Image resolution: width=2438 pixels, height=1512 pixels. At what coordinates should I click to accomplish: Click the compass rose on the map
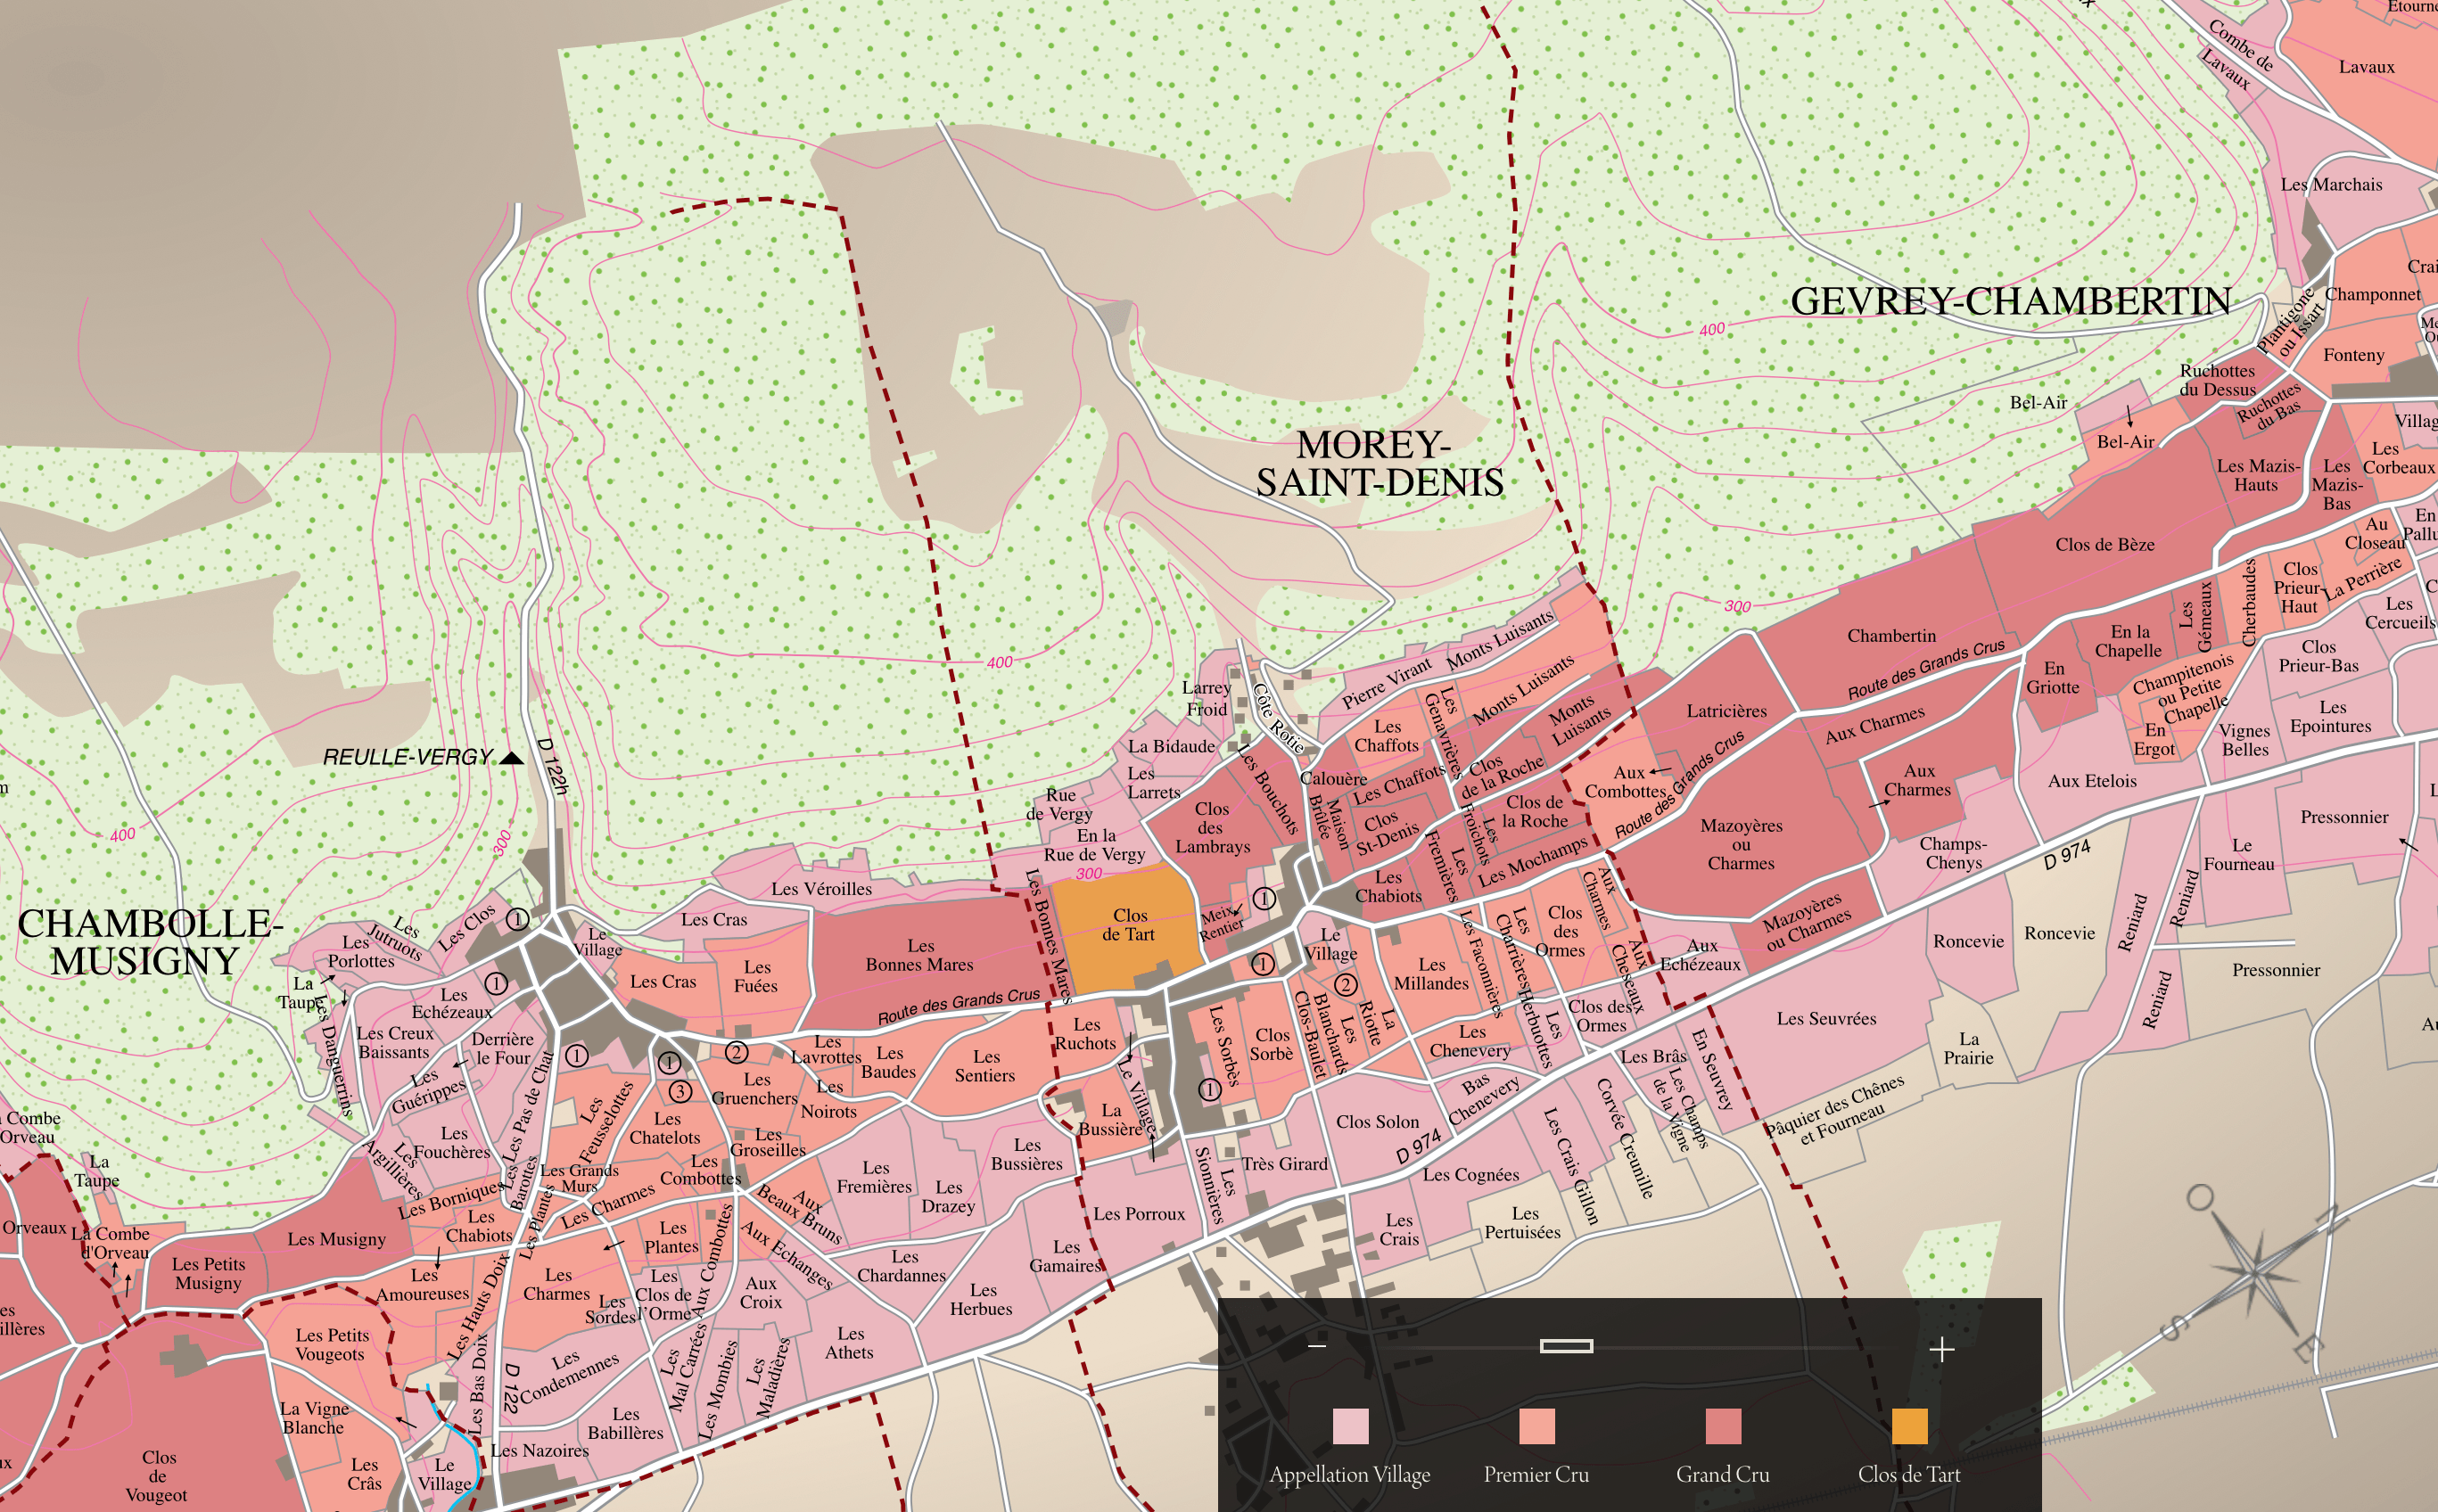click(2255, 1272)
